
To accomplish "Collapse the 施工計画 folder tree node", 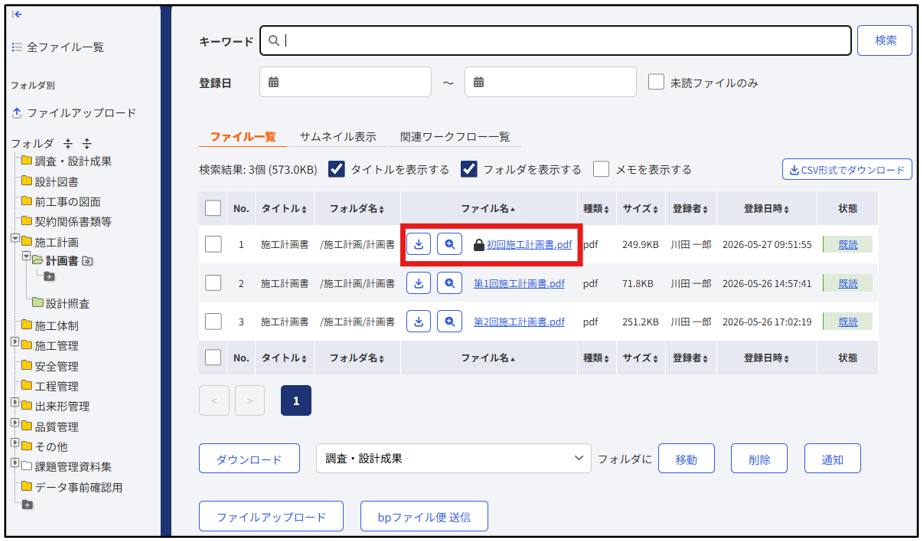I will [x=15, y=240].
